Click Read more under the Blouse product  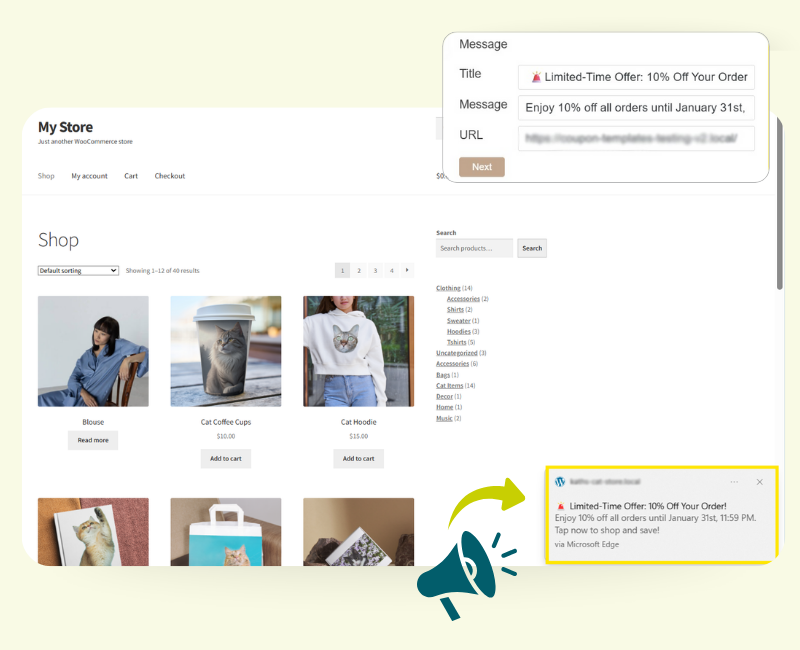tap(93, 440)
